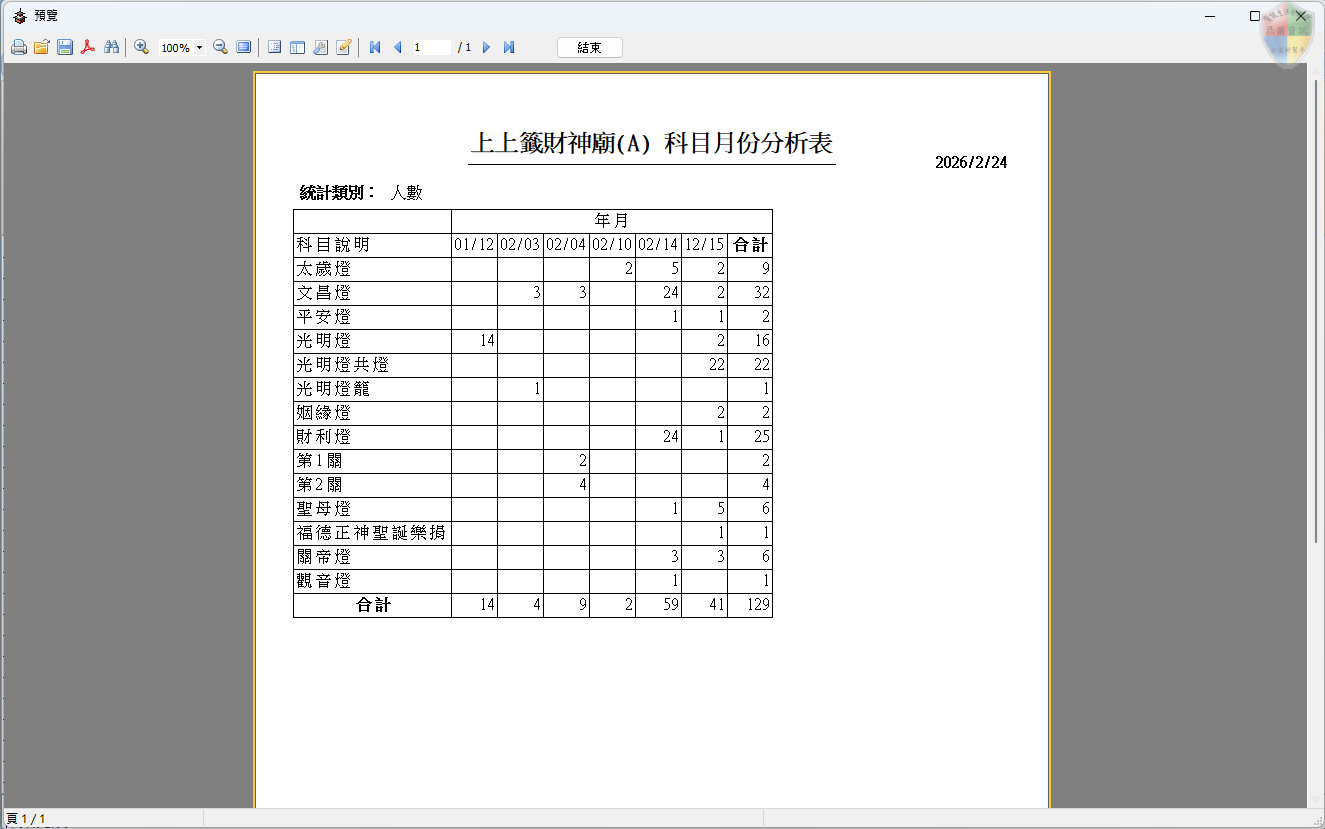
Task: Export the report to PDF
Action: click(88, 46)
